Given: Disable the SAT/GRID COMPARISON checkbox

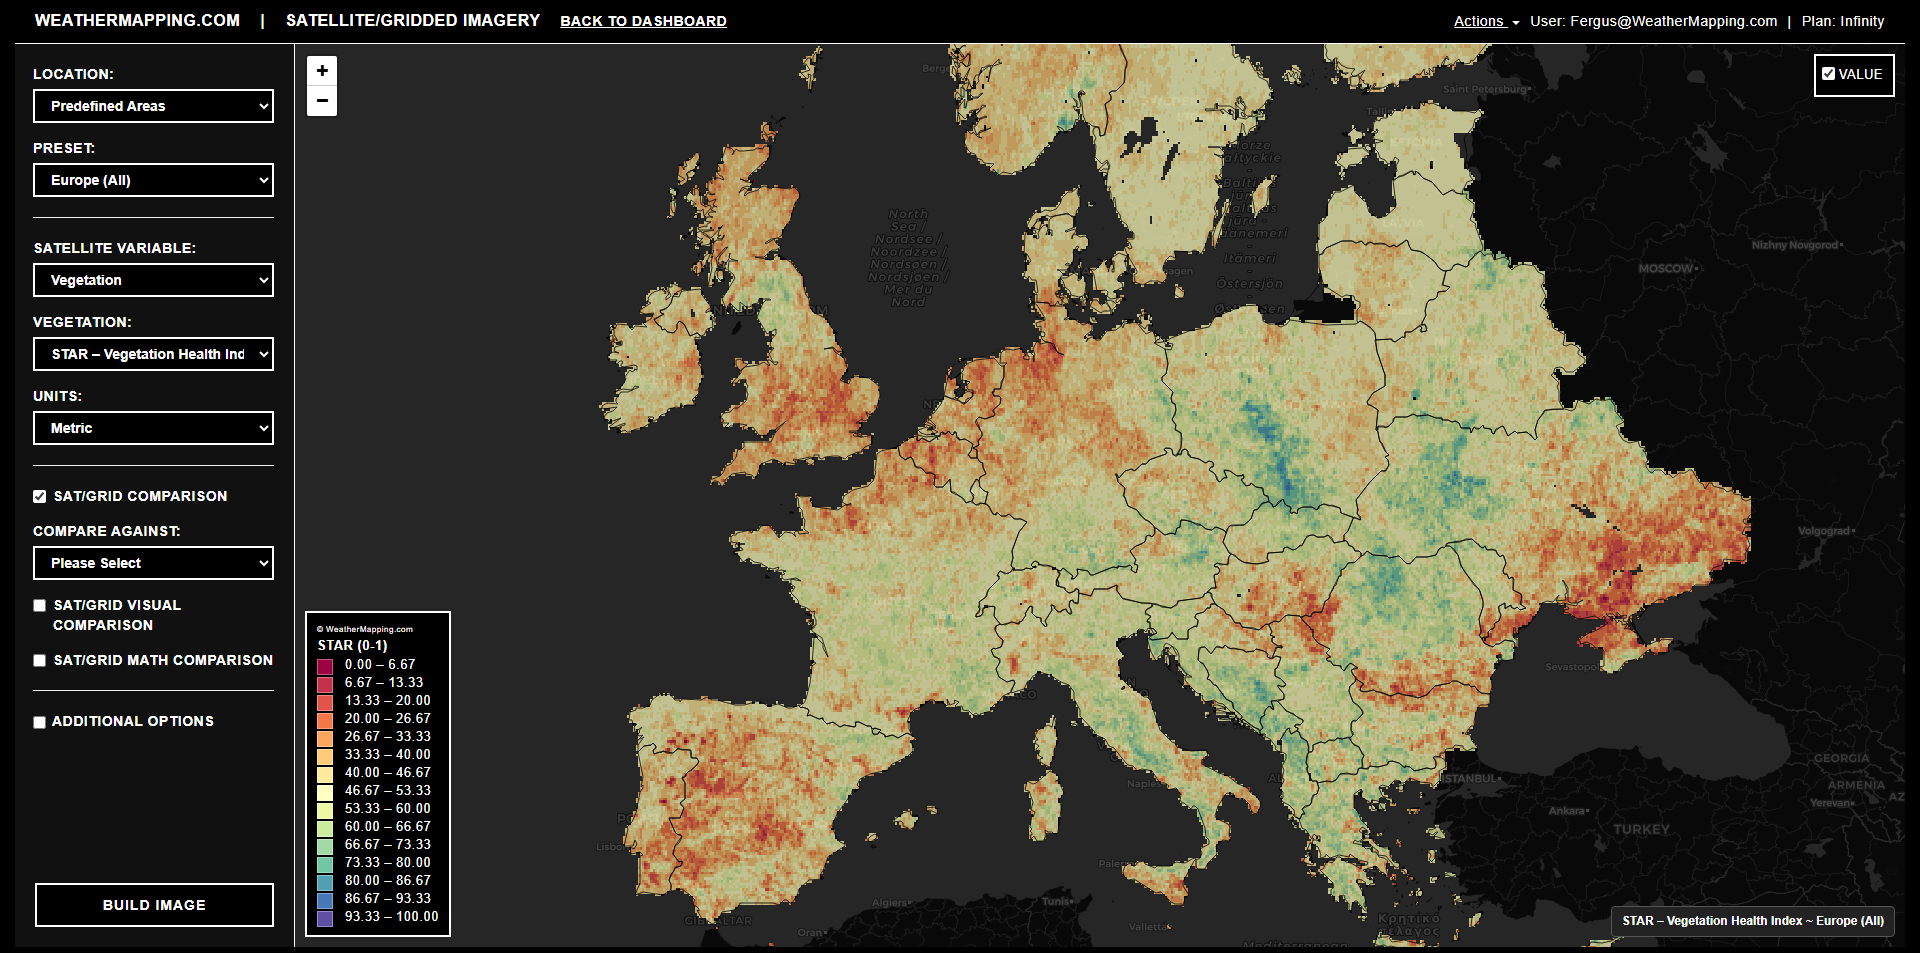Looking at the screenshot, I should (x=40, y=496).
